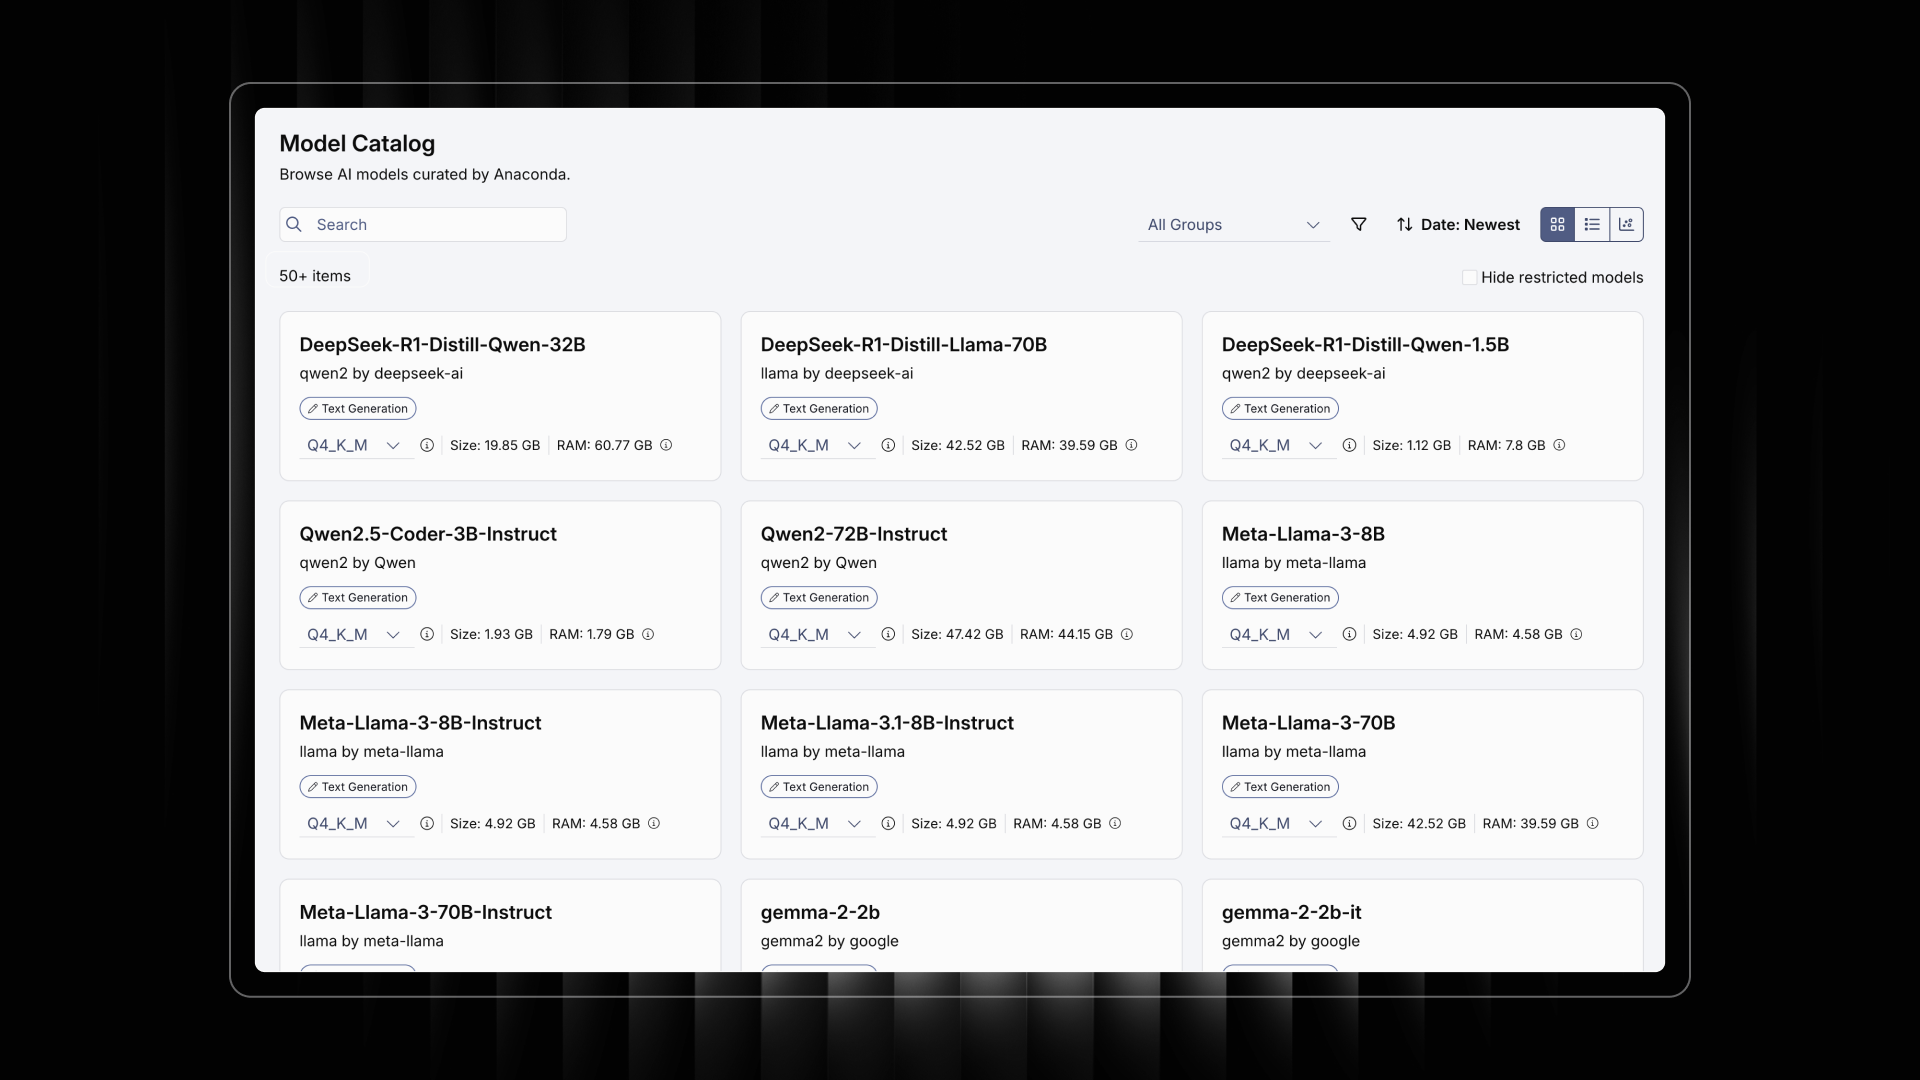This screenshot has width=1920, height=1080.
Task: Expand Q4_K_M dropdown for DeepSeek-R1-Distill-Llama-70B
Action: (x=817, y=445)
